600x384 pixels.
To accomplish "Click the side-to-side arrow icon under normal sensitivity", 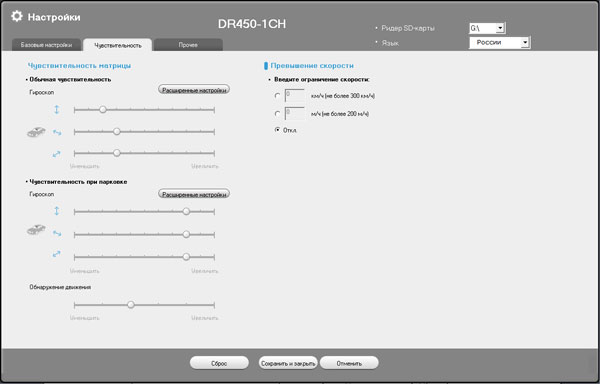I will [57, 132].
